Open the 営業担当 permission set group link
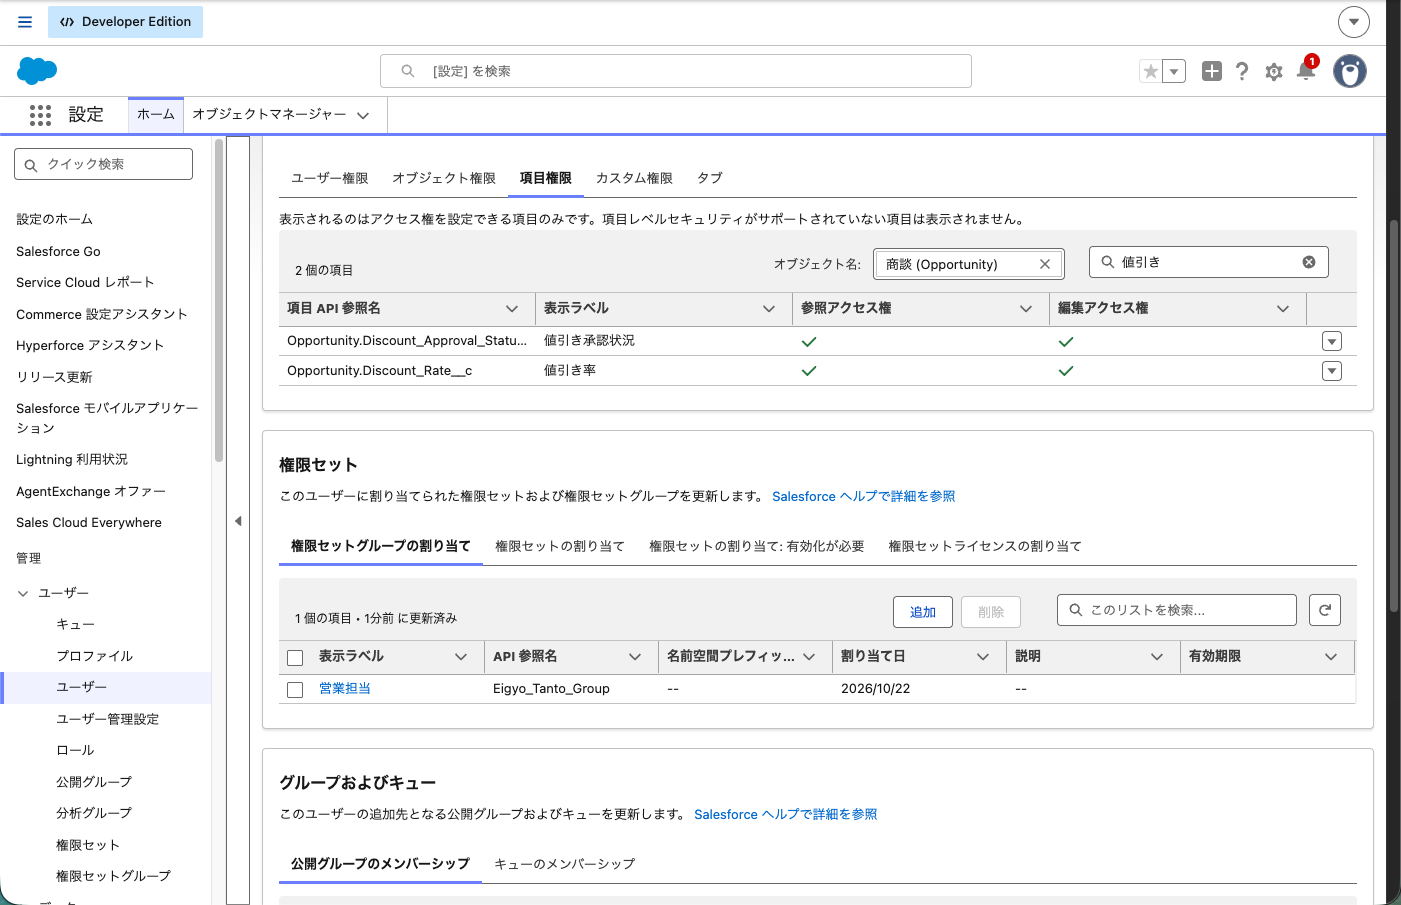This screenshot has width=1401, height=905. click(x=345, y=688)
